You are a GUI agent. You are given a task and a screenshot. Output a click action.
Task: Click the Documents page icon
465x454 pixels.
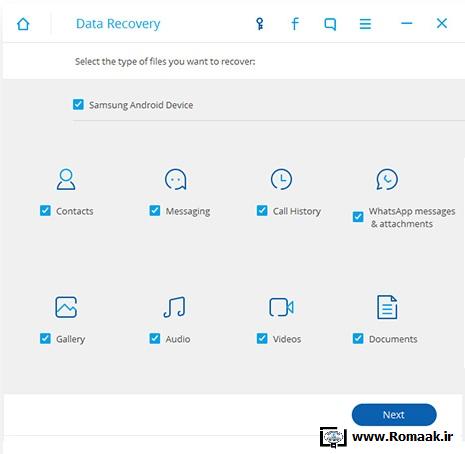(387, 307)
